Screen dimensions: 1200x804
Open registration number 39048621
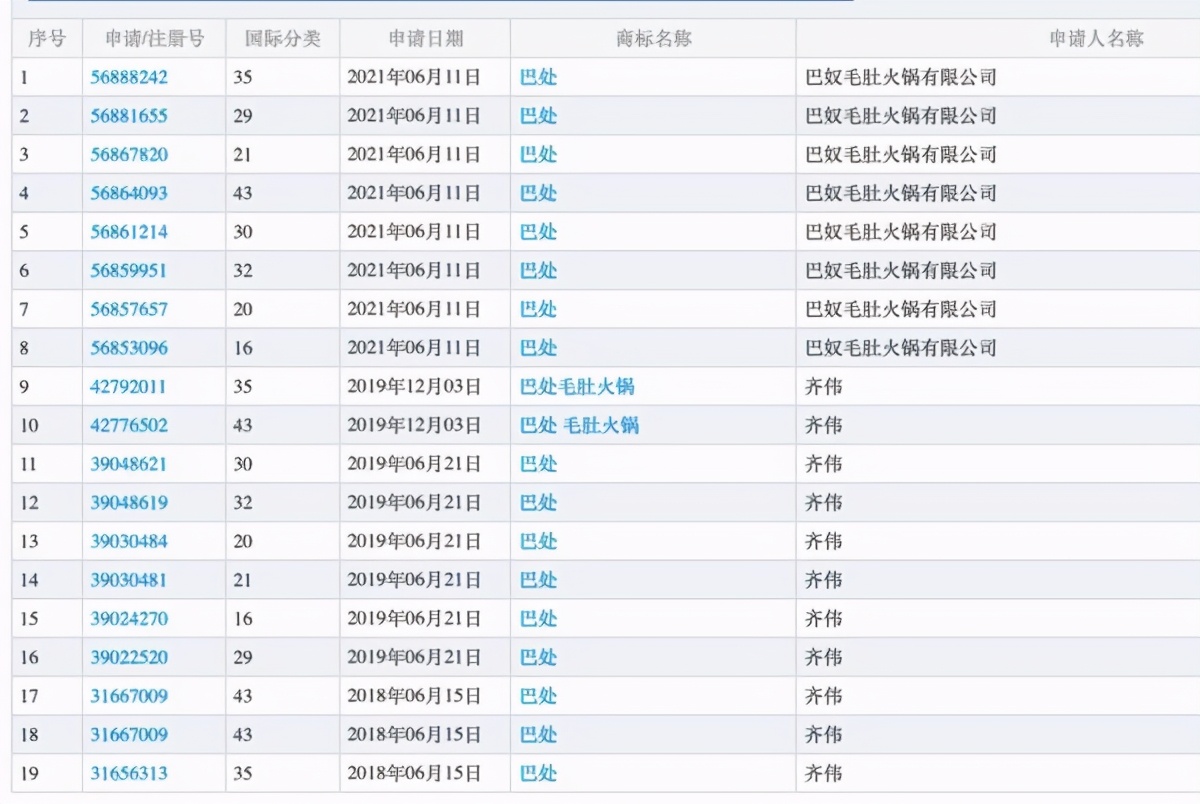[x=129, y=464]
